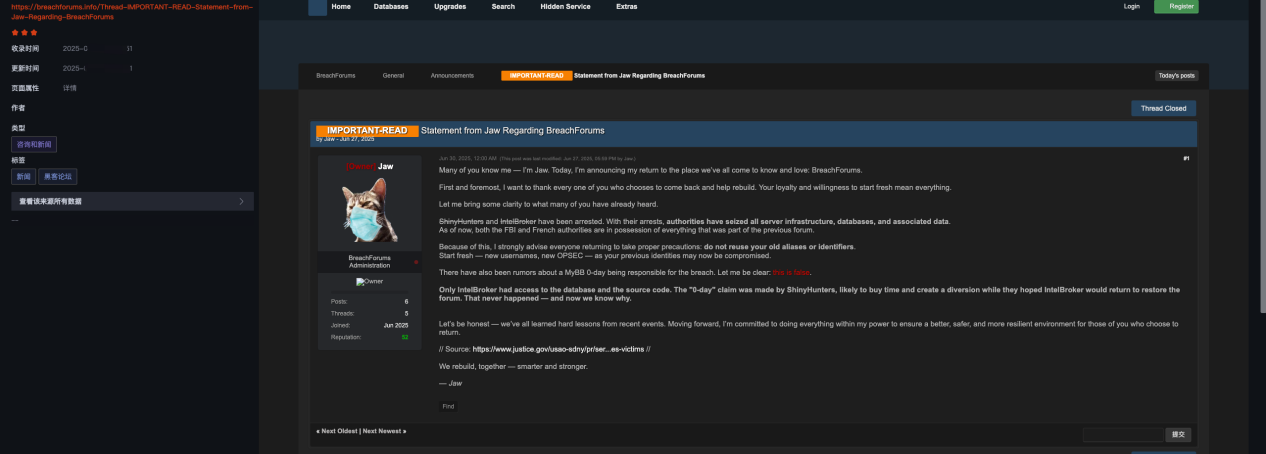Click the Thread Closed button
The height and width of the screenshot is (454, 1266).
pyautogui.click(x=1163, y=108)
